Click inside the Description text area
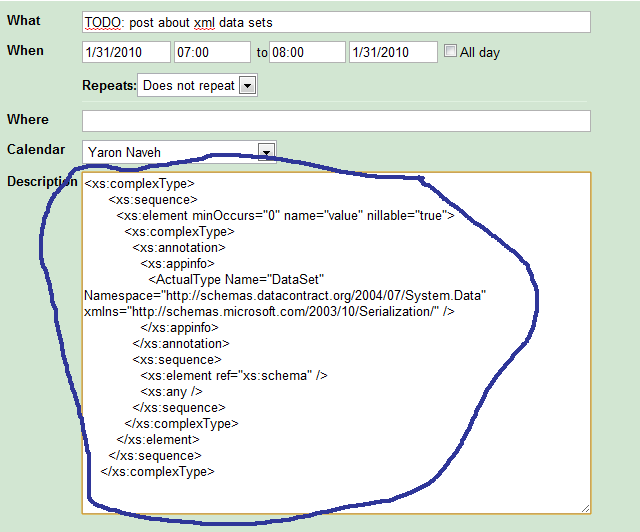The image size is (640, 532). point(336,343)
